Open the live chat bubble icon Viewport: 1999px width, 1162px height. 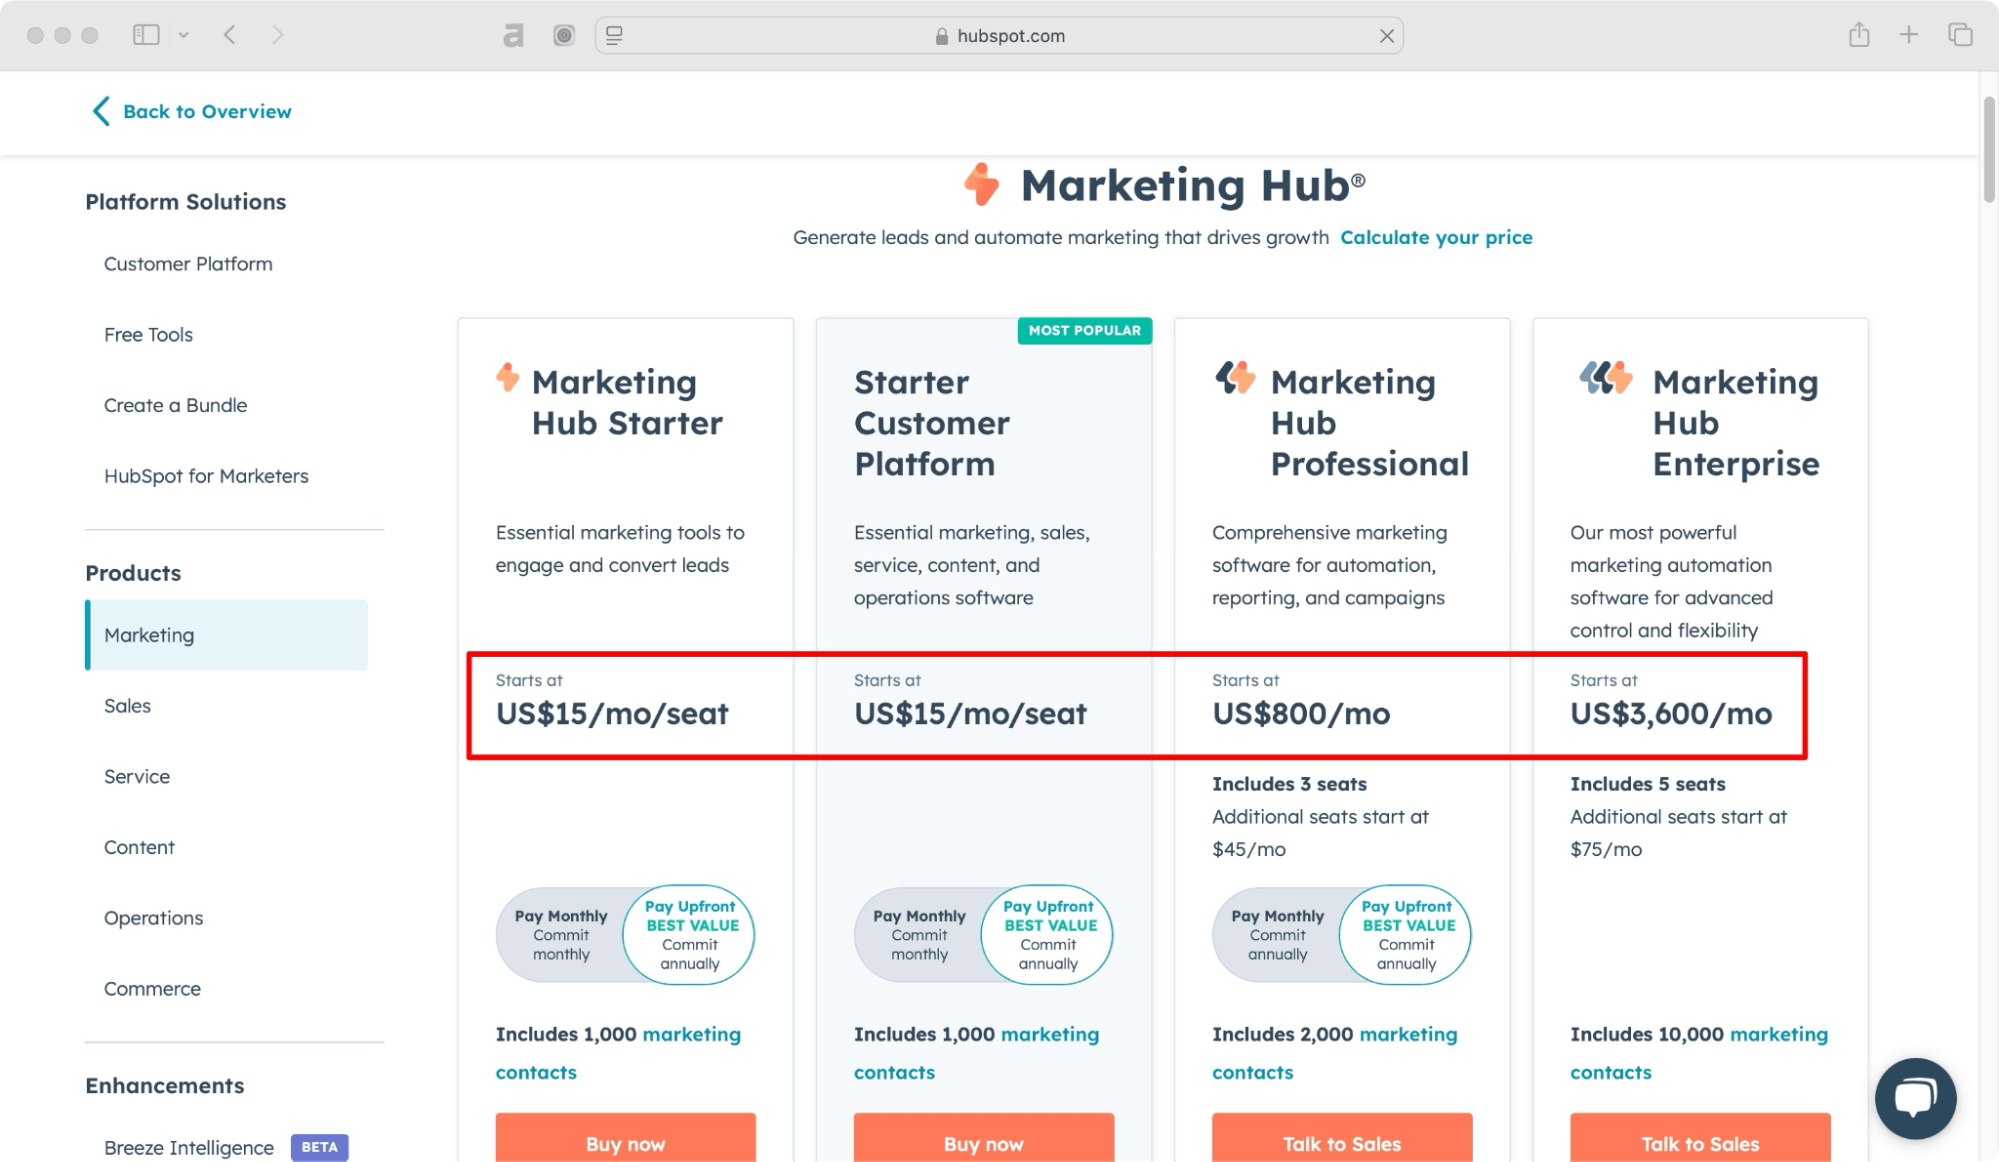pos(1915,1098)
